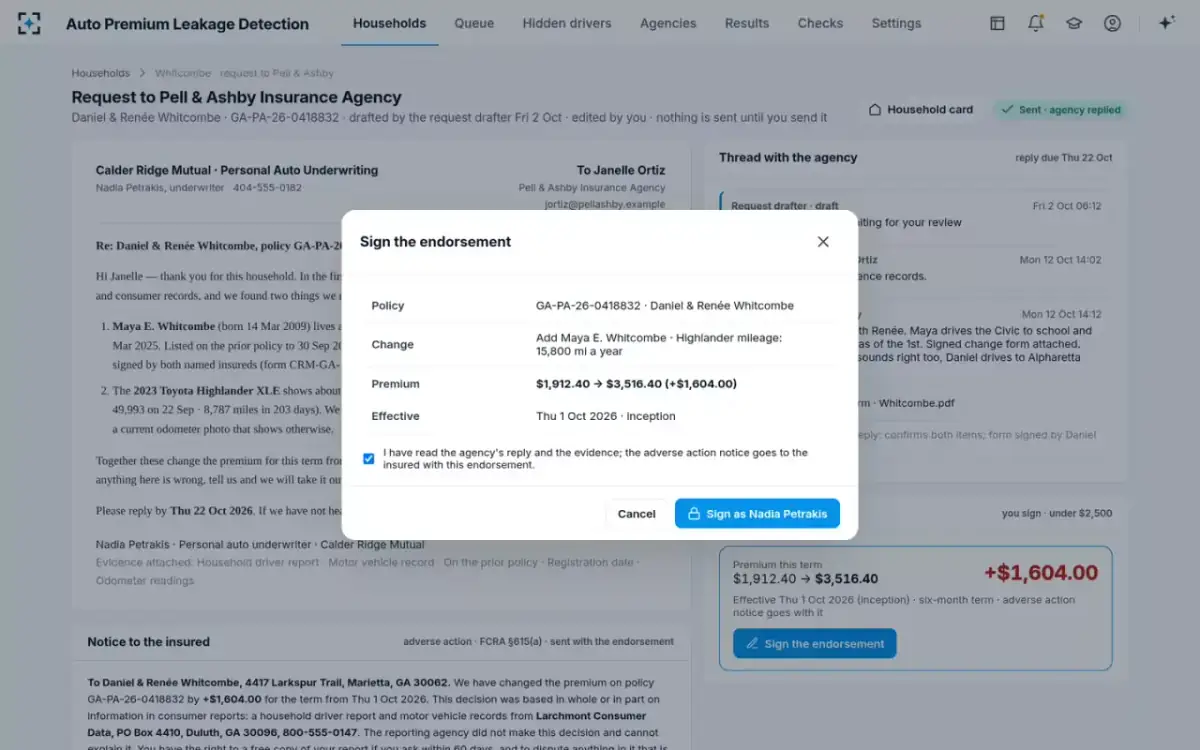Open the Agencies tab
Image resolution: width=1200 pixels, height=750 pixels.
pos(668,23)
